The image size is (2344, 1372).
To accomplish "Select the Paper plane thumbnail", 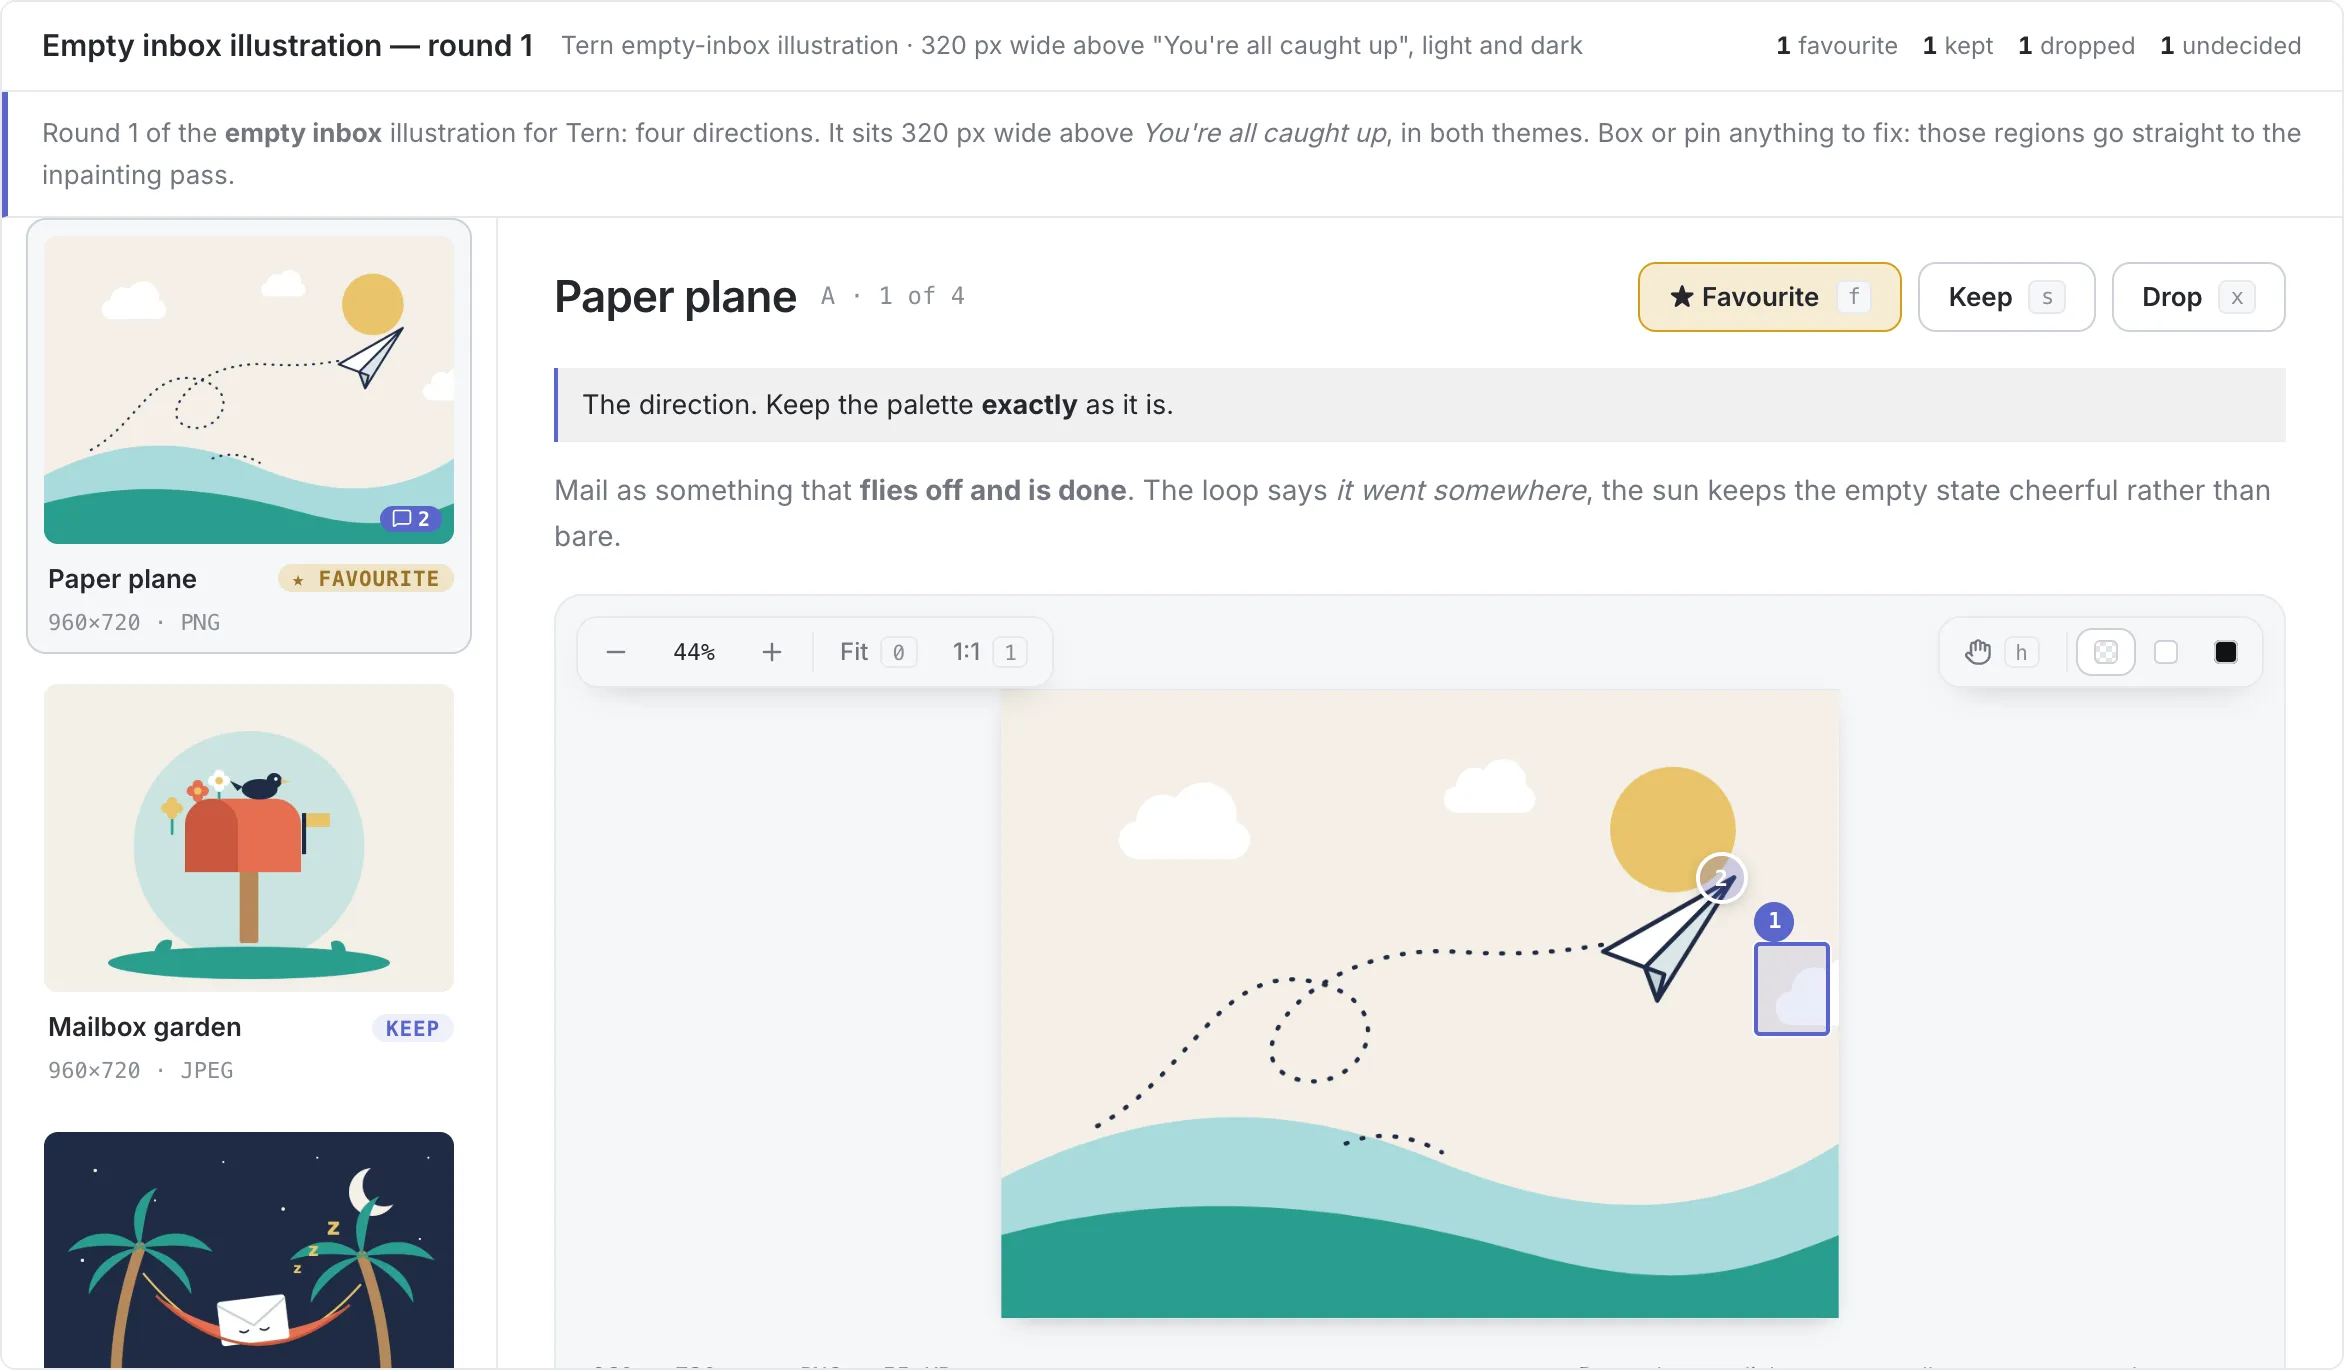I will 249,390.
